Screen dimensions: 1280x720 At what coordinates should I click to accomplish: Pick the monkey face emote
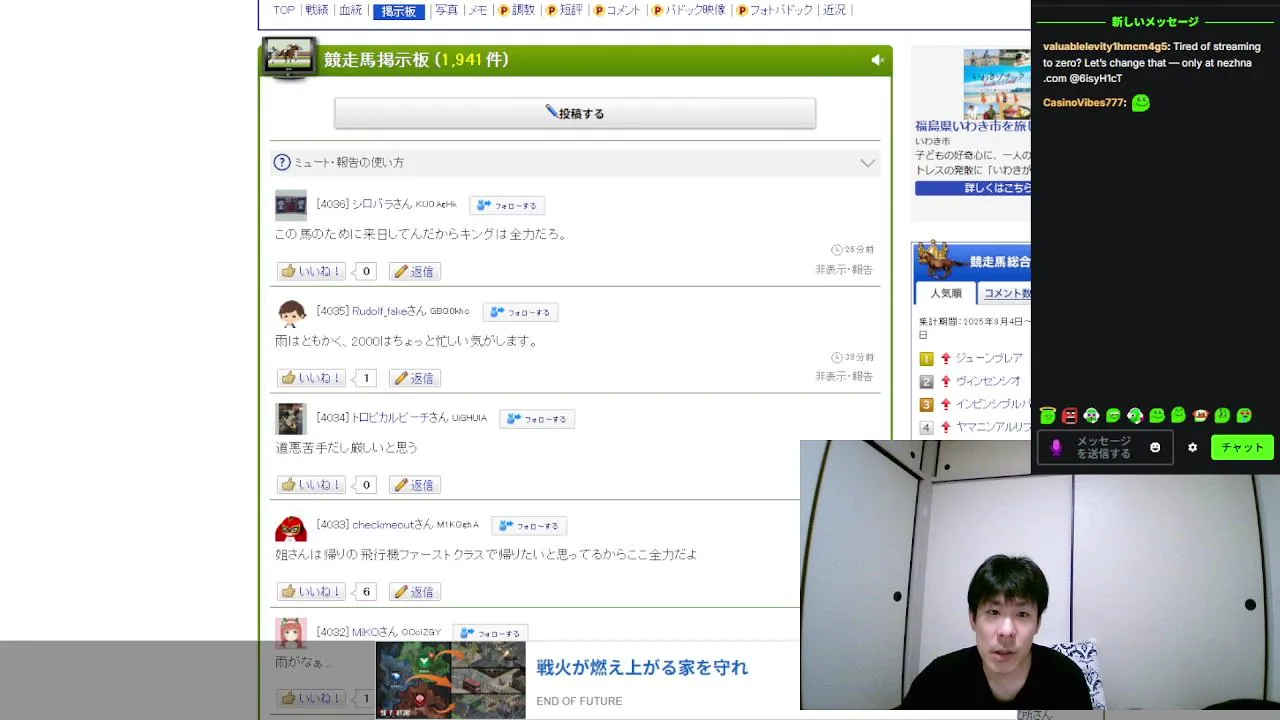[1200, 415]
